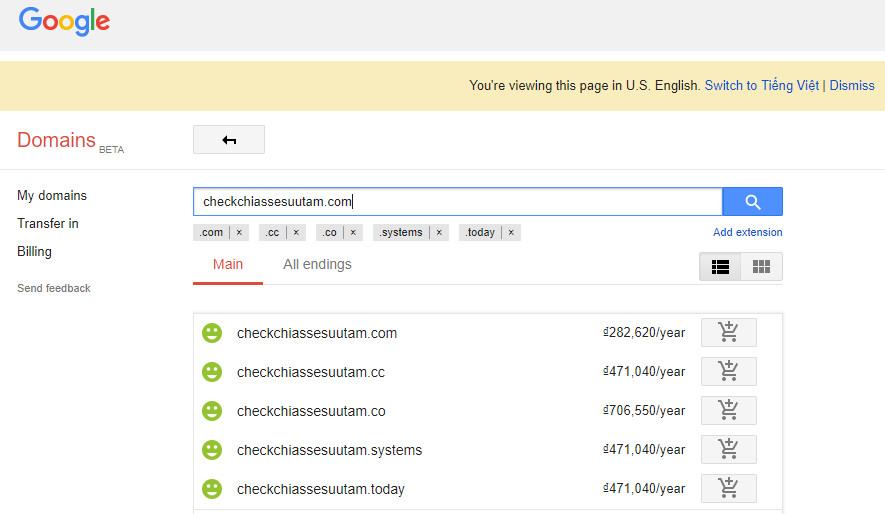Image resolution: width=885 pixels, height=514 pixels.
Task: Switch language to Tiếng Việt
Action: coord(761,86)
